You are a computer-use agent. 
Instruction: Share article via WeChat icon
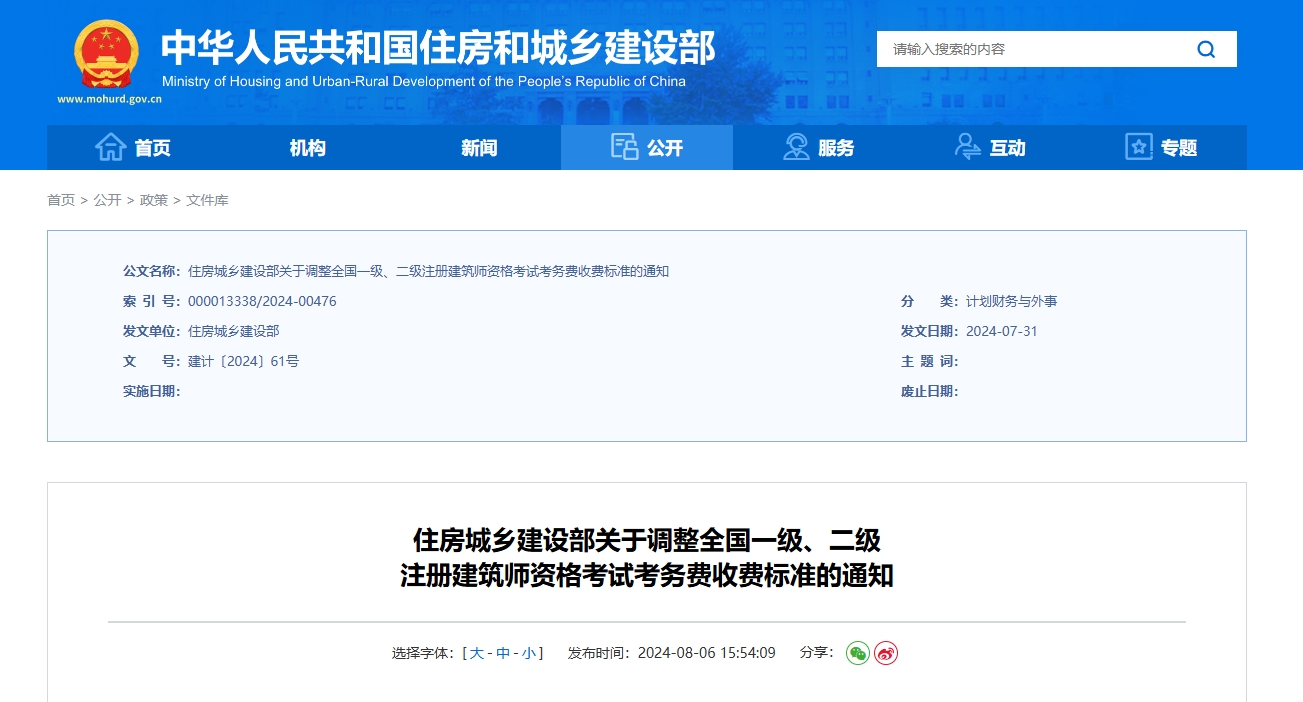coord(858,653)
